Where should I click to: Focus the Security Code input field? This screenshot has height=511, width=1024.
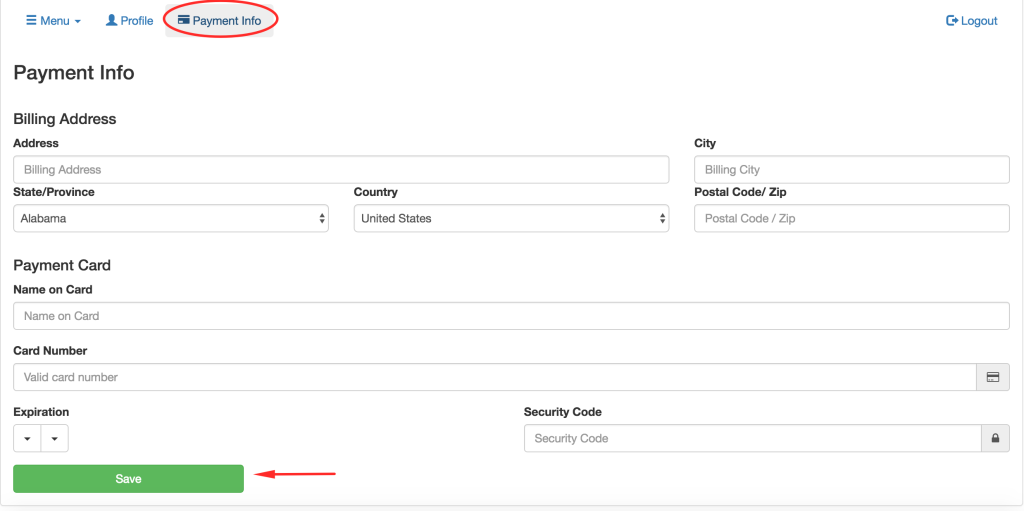click(x=752, y=439)
